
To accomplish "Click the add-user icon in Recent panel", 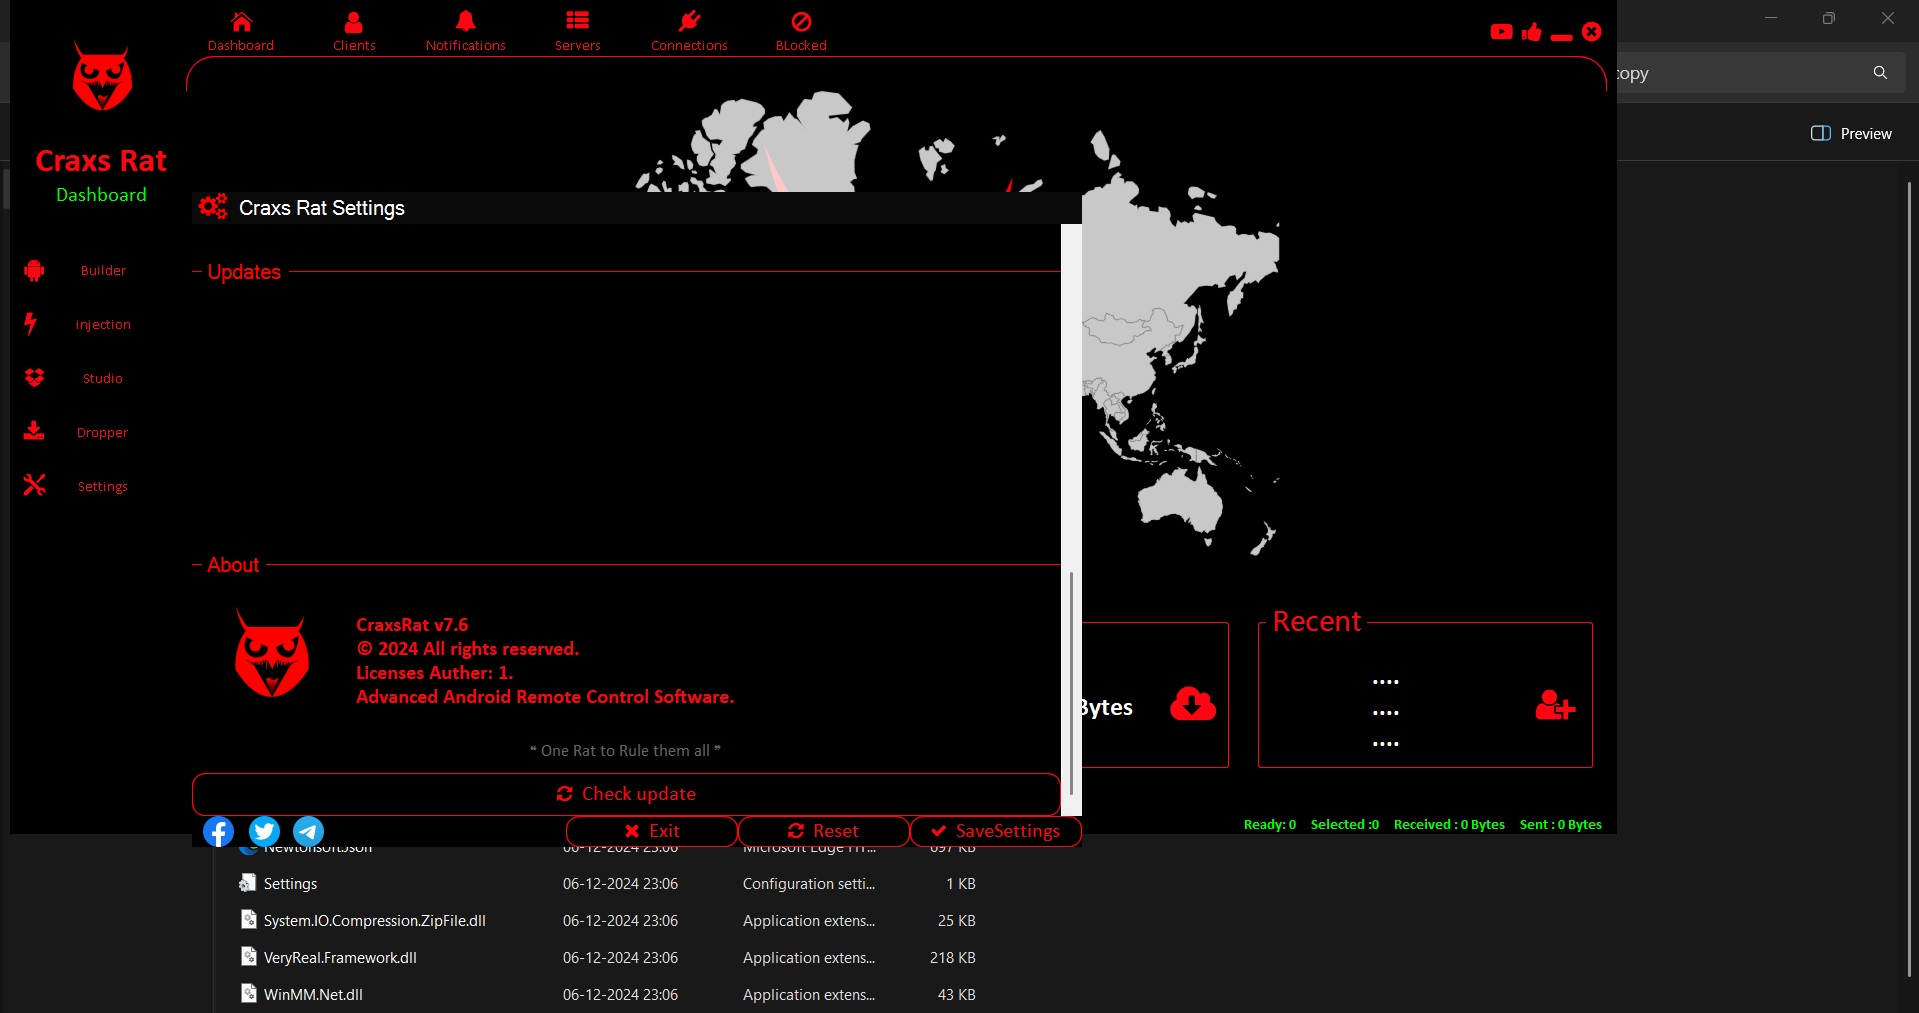I will coord(1554,706).
